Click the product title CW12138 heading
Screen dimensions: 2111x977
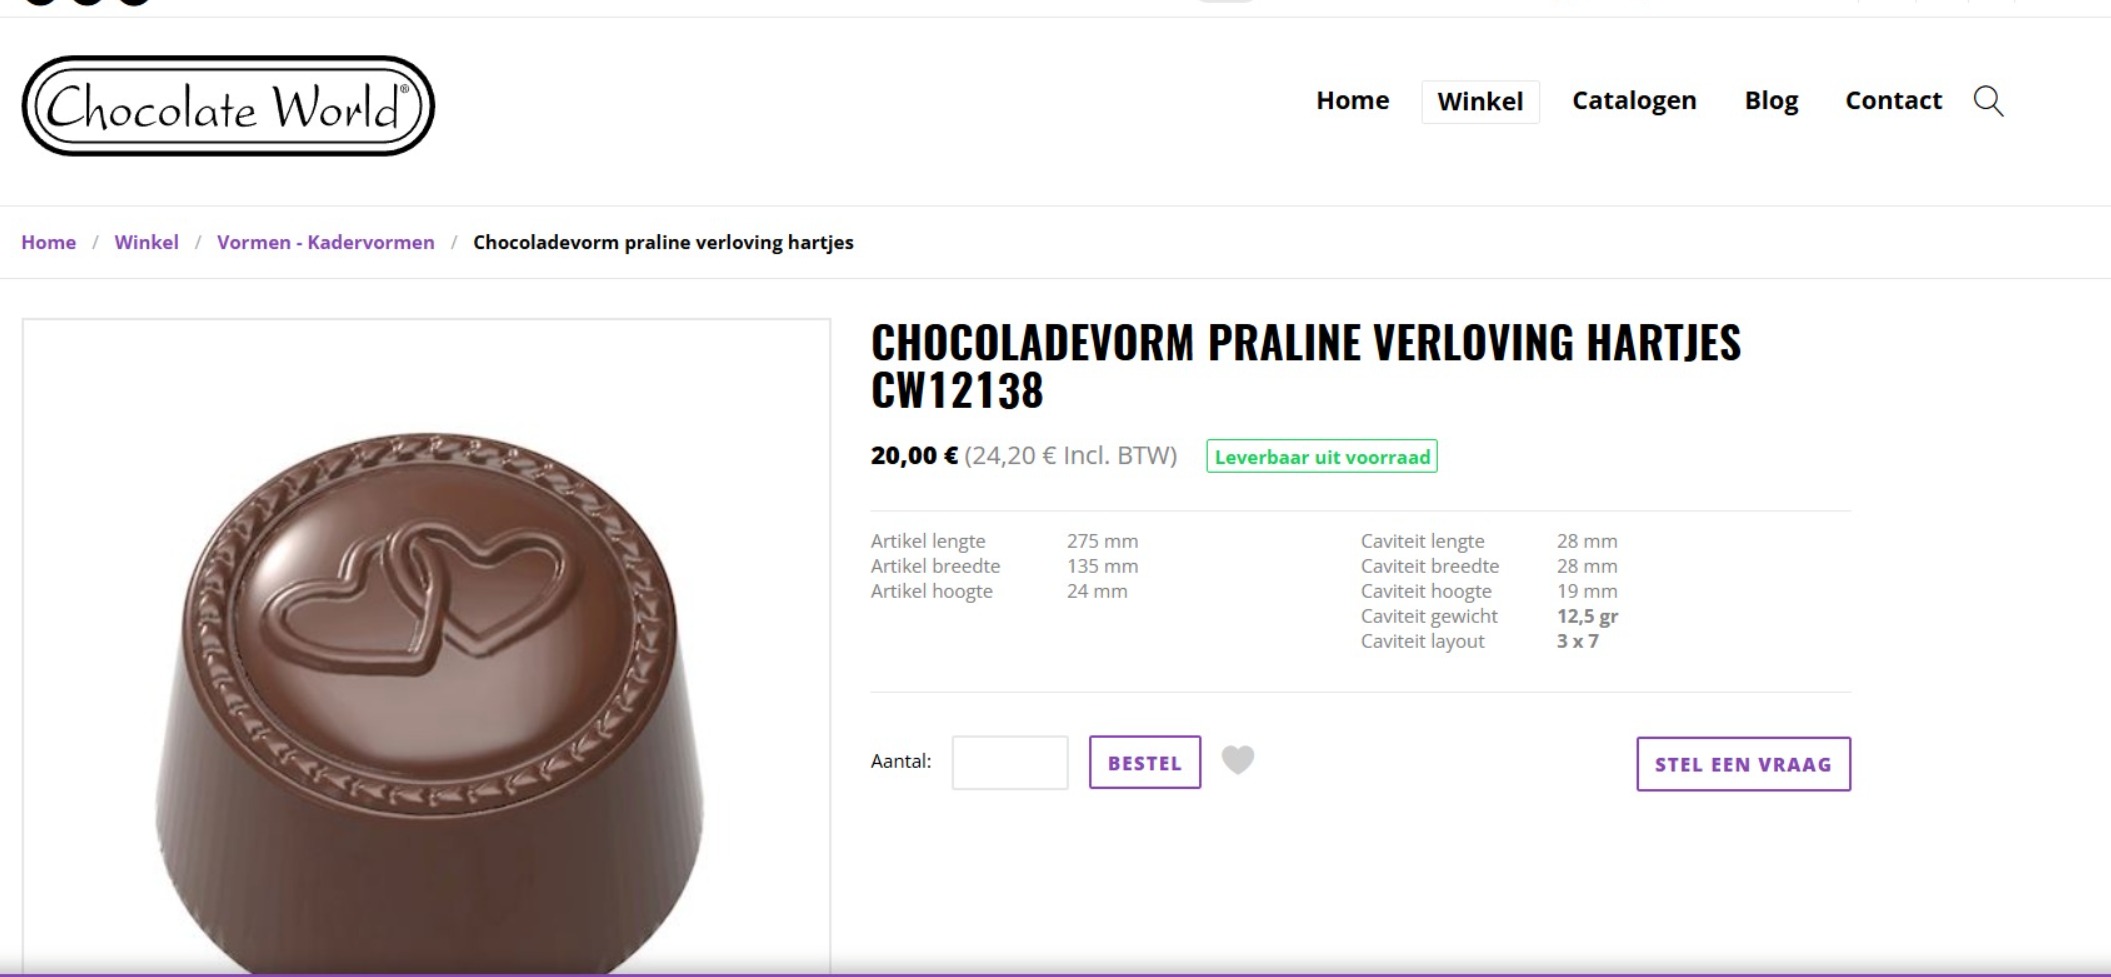pyautogui.click(x=1305, y=366)
